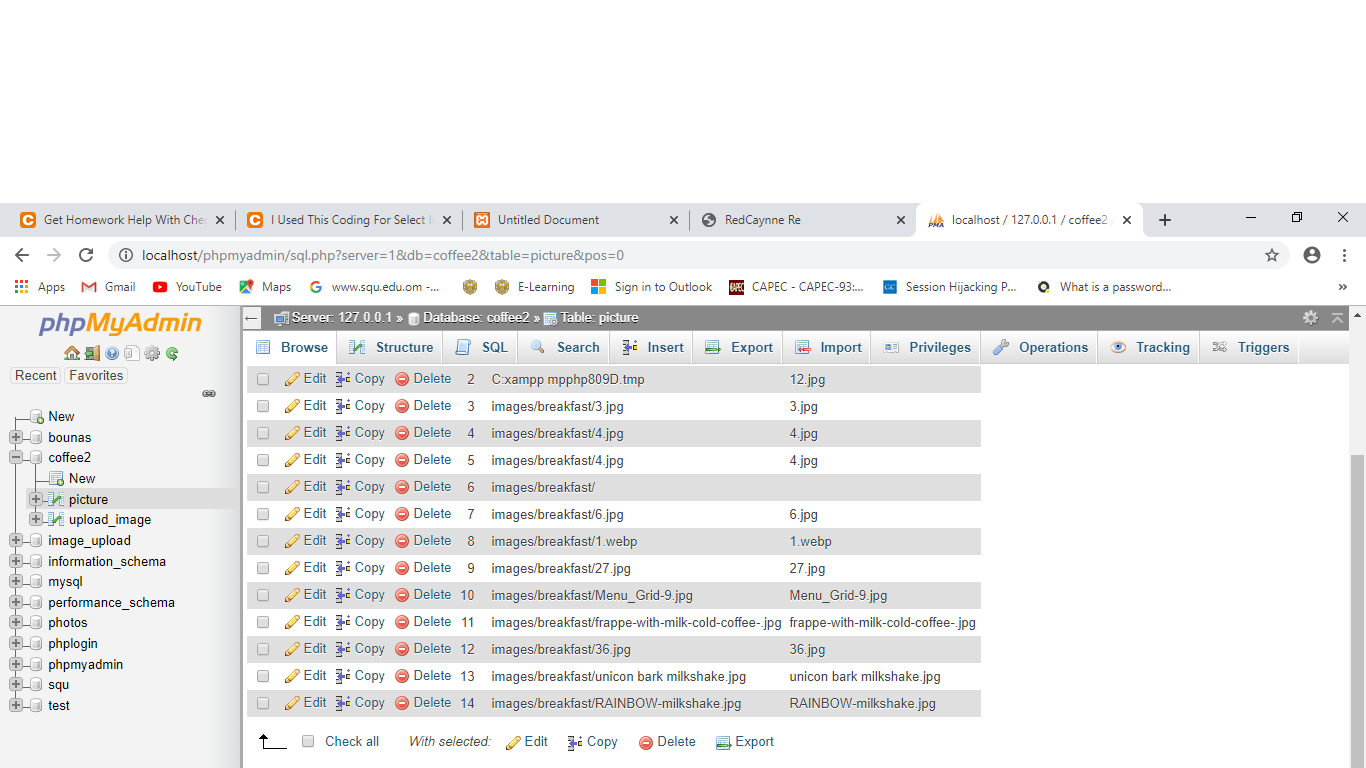Open YouTube bookmark

click(187, 287)
